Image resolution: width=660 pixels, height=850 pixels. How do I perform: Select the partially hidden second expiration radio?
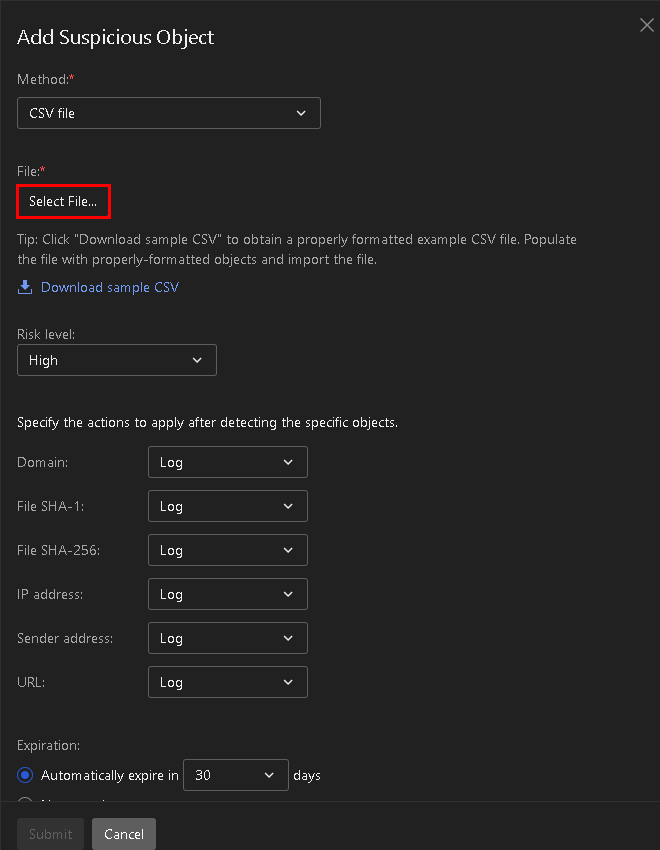pyautogui.click(x=26, y=798)
